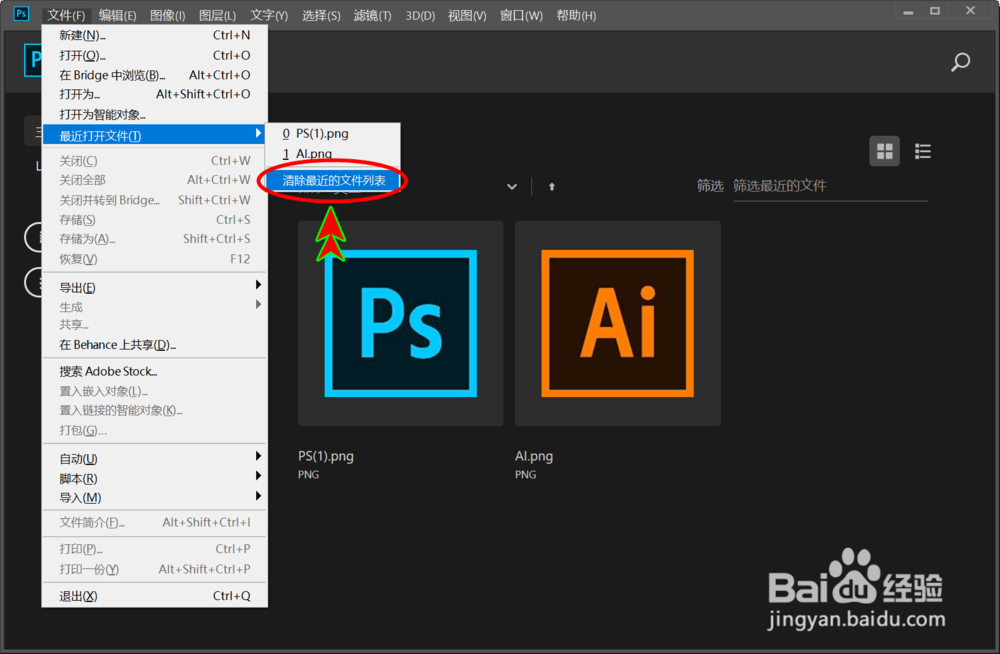
Task: Select recent file 0 PS(1).png
Action: (333, 133)
